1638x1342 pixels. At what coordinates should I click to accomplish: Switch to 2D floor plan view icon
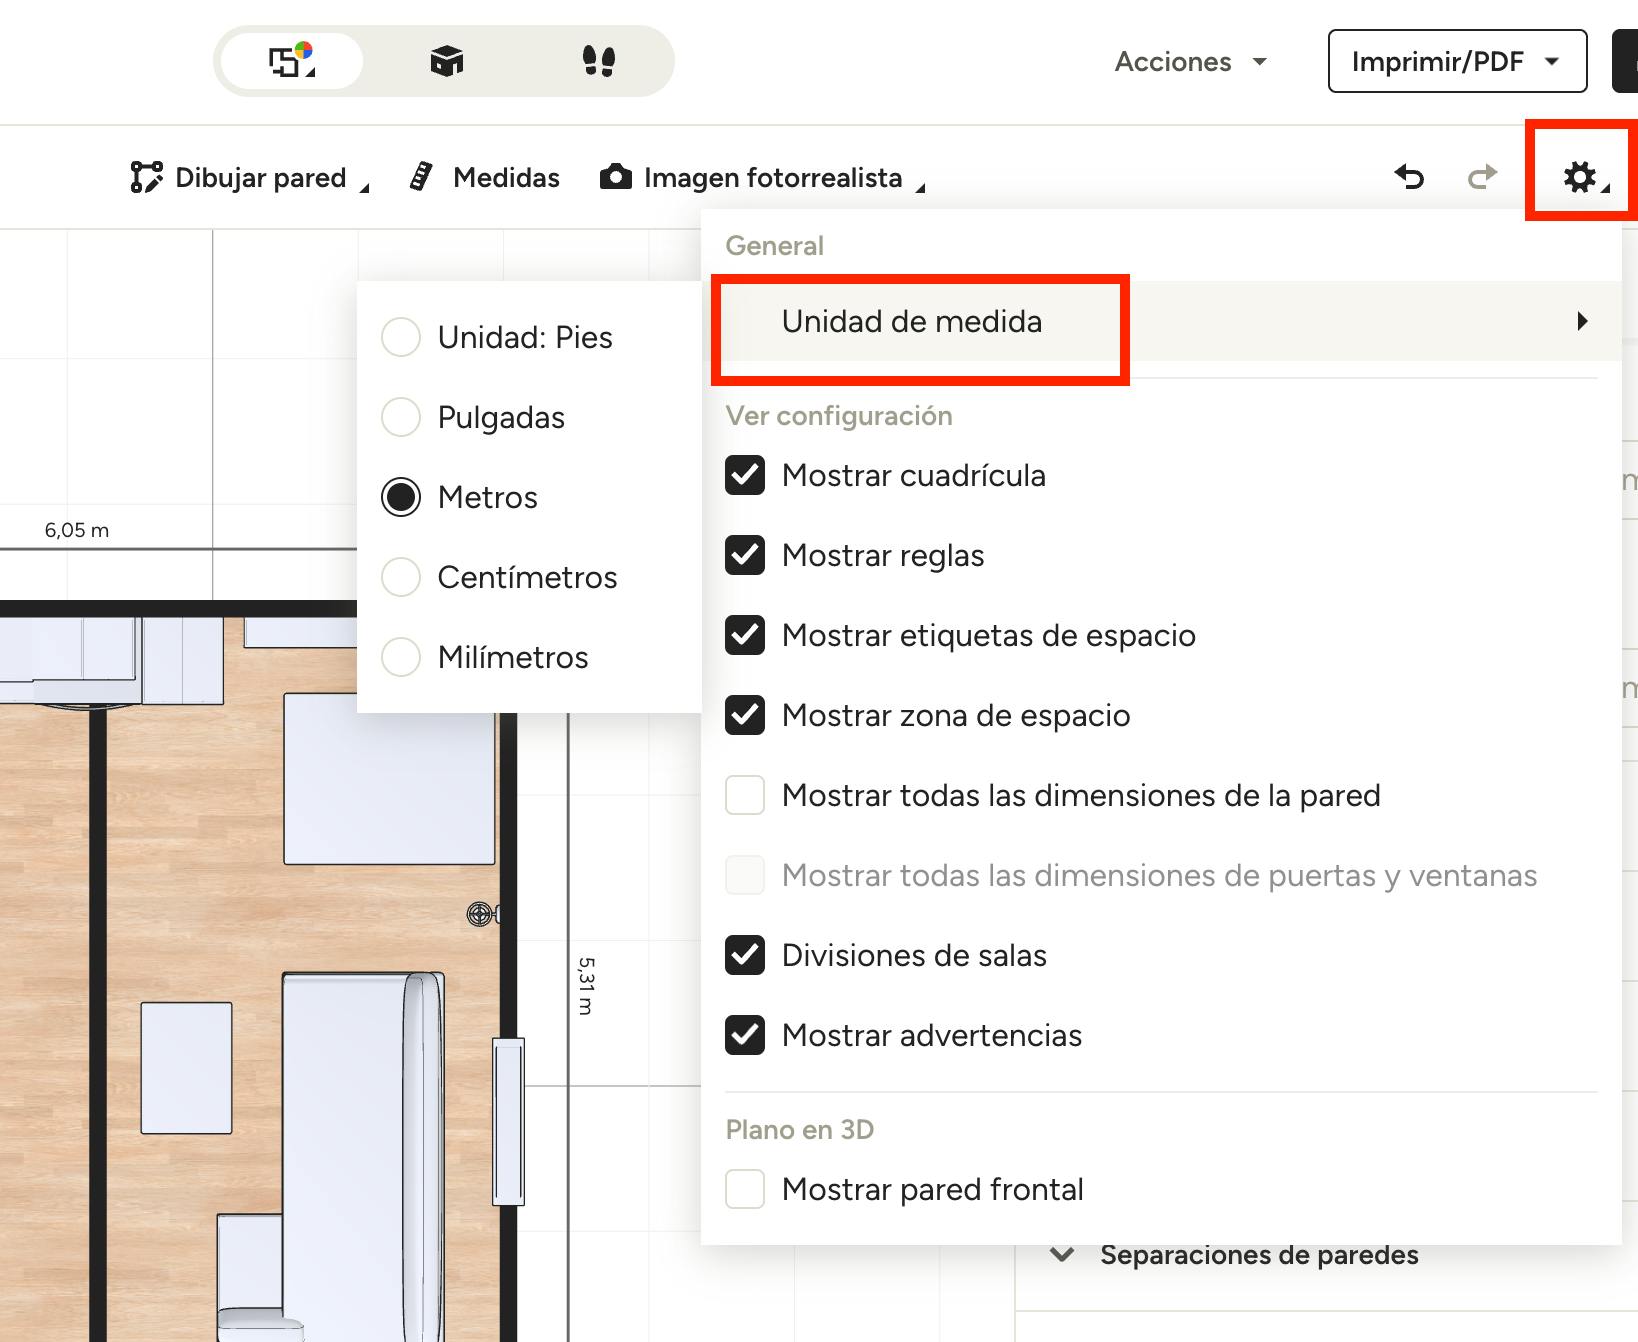point(291,61)
